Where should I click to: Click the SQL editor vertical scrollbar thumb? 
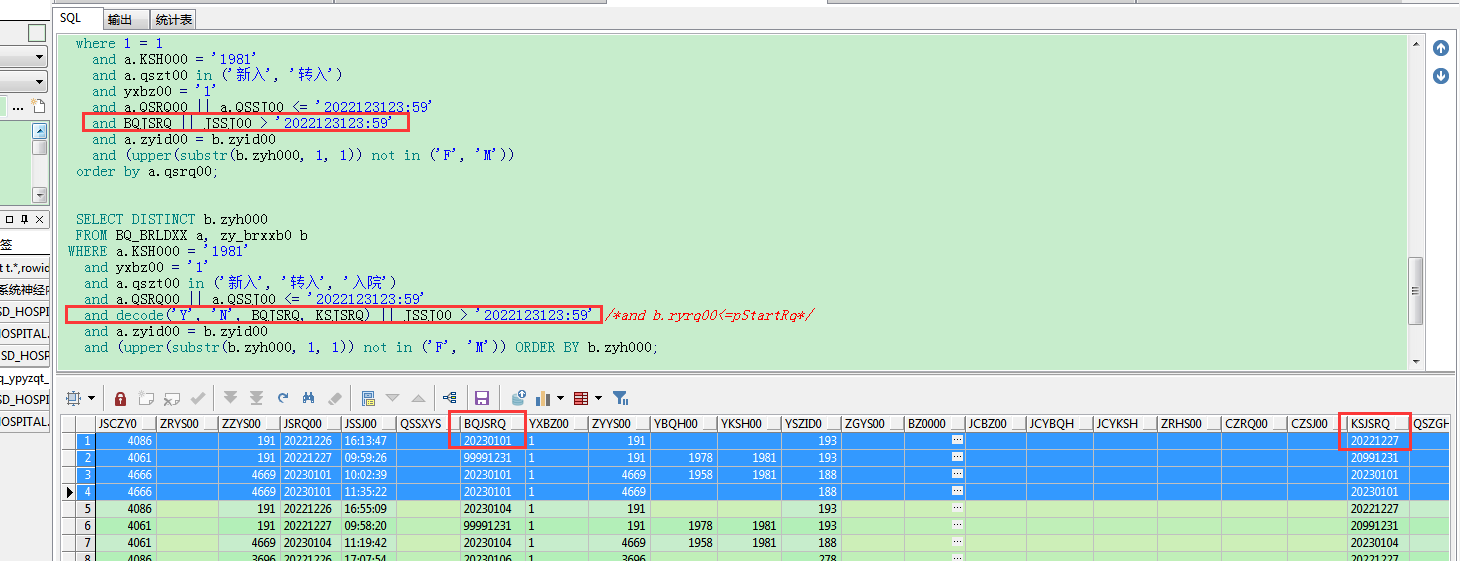1415,290
